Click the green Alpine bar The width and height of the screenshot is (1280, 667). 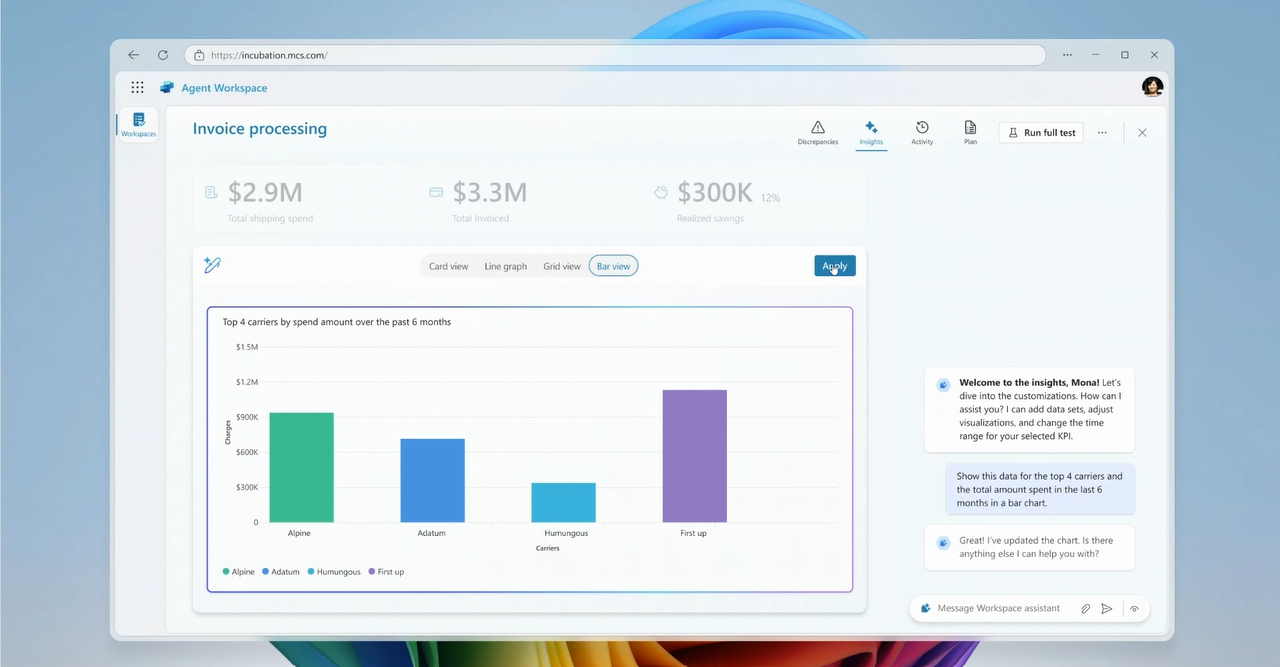click(301, 467)
